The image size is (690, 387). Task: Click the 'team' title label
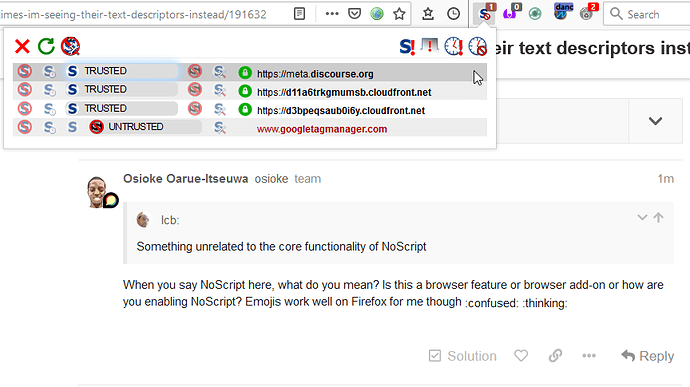[308, 179]
